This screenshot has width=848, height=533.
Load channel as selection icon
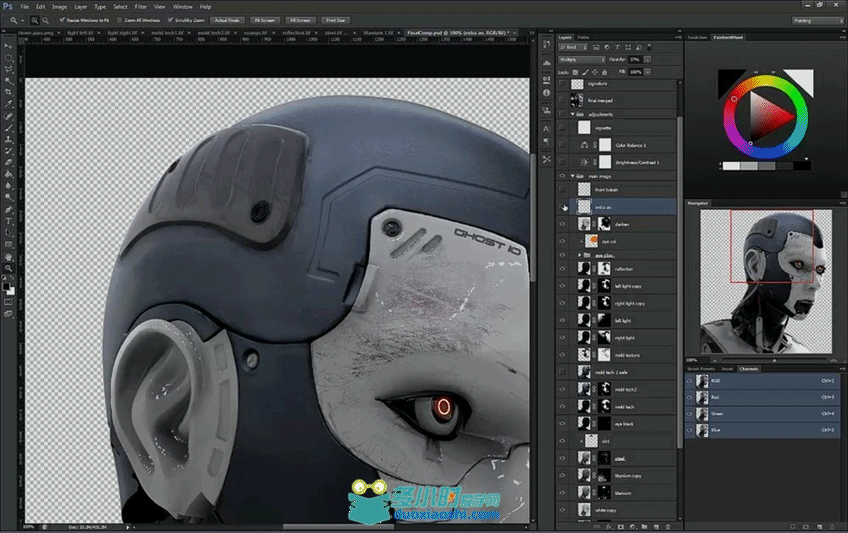coord(792,527)
